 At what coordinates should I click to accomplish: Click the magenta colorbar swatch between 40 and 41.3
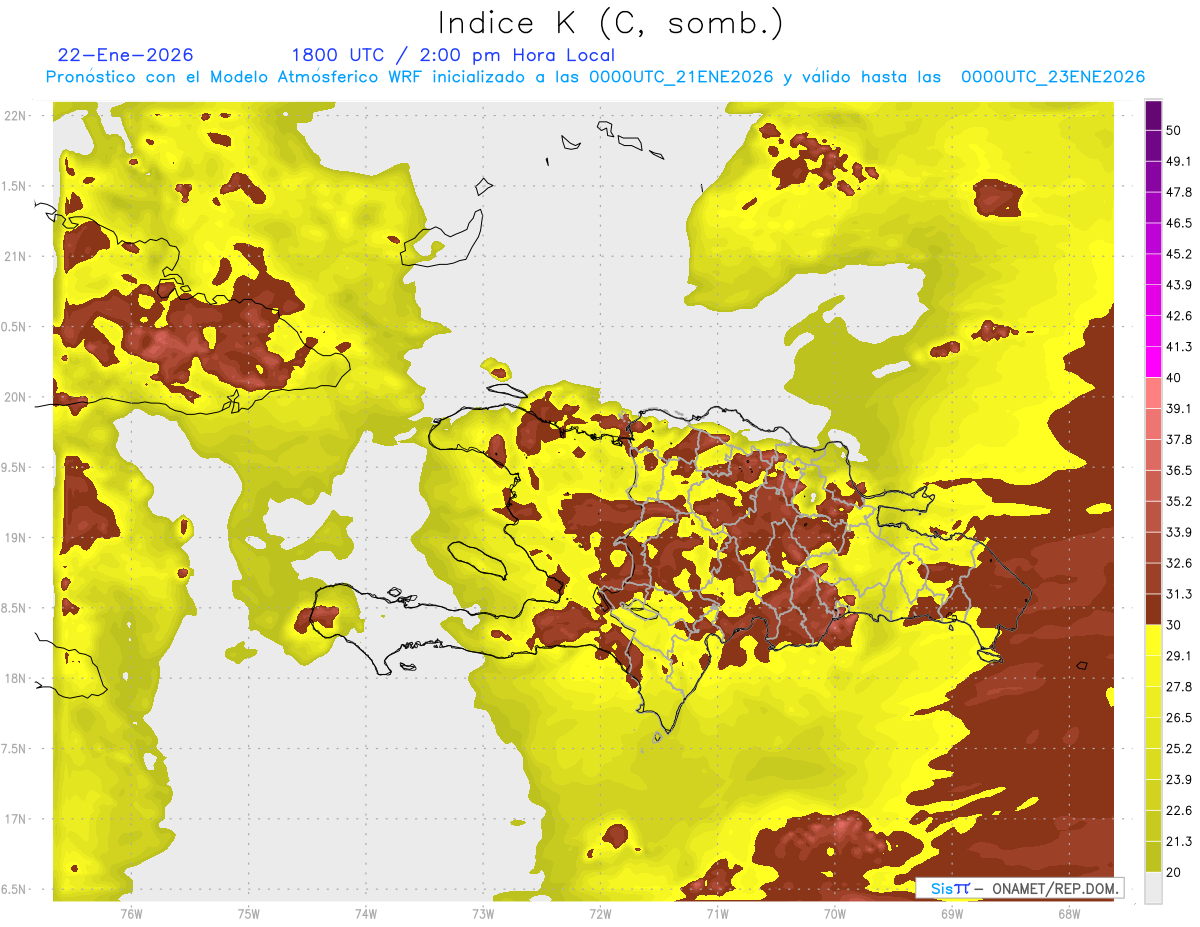[1153, 362]
